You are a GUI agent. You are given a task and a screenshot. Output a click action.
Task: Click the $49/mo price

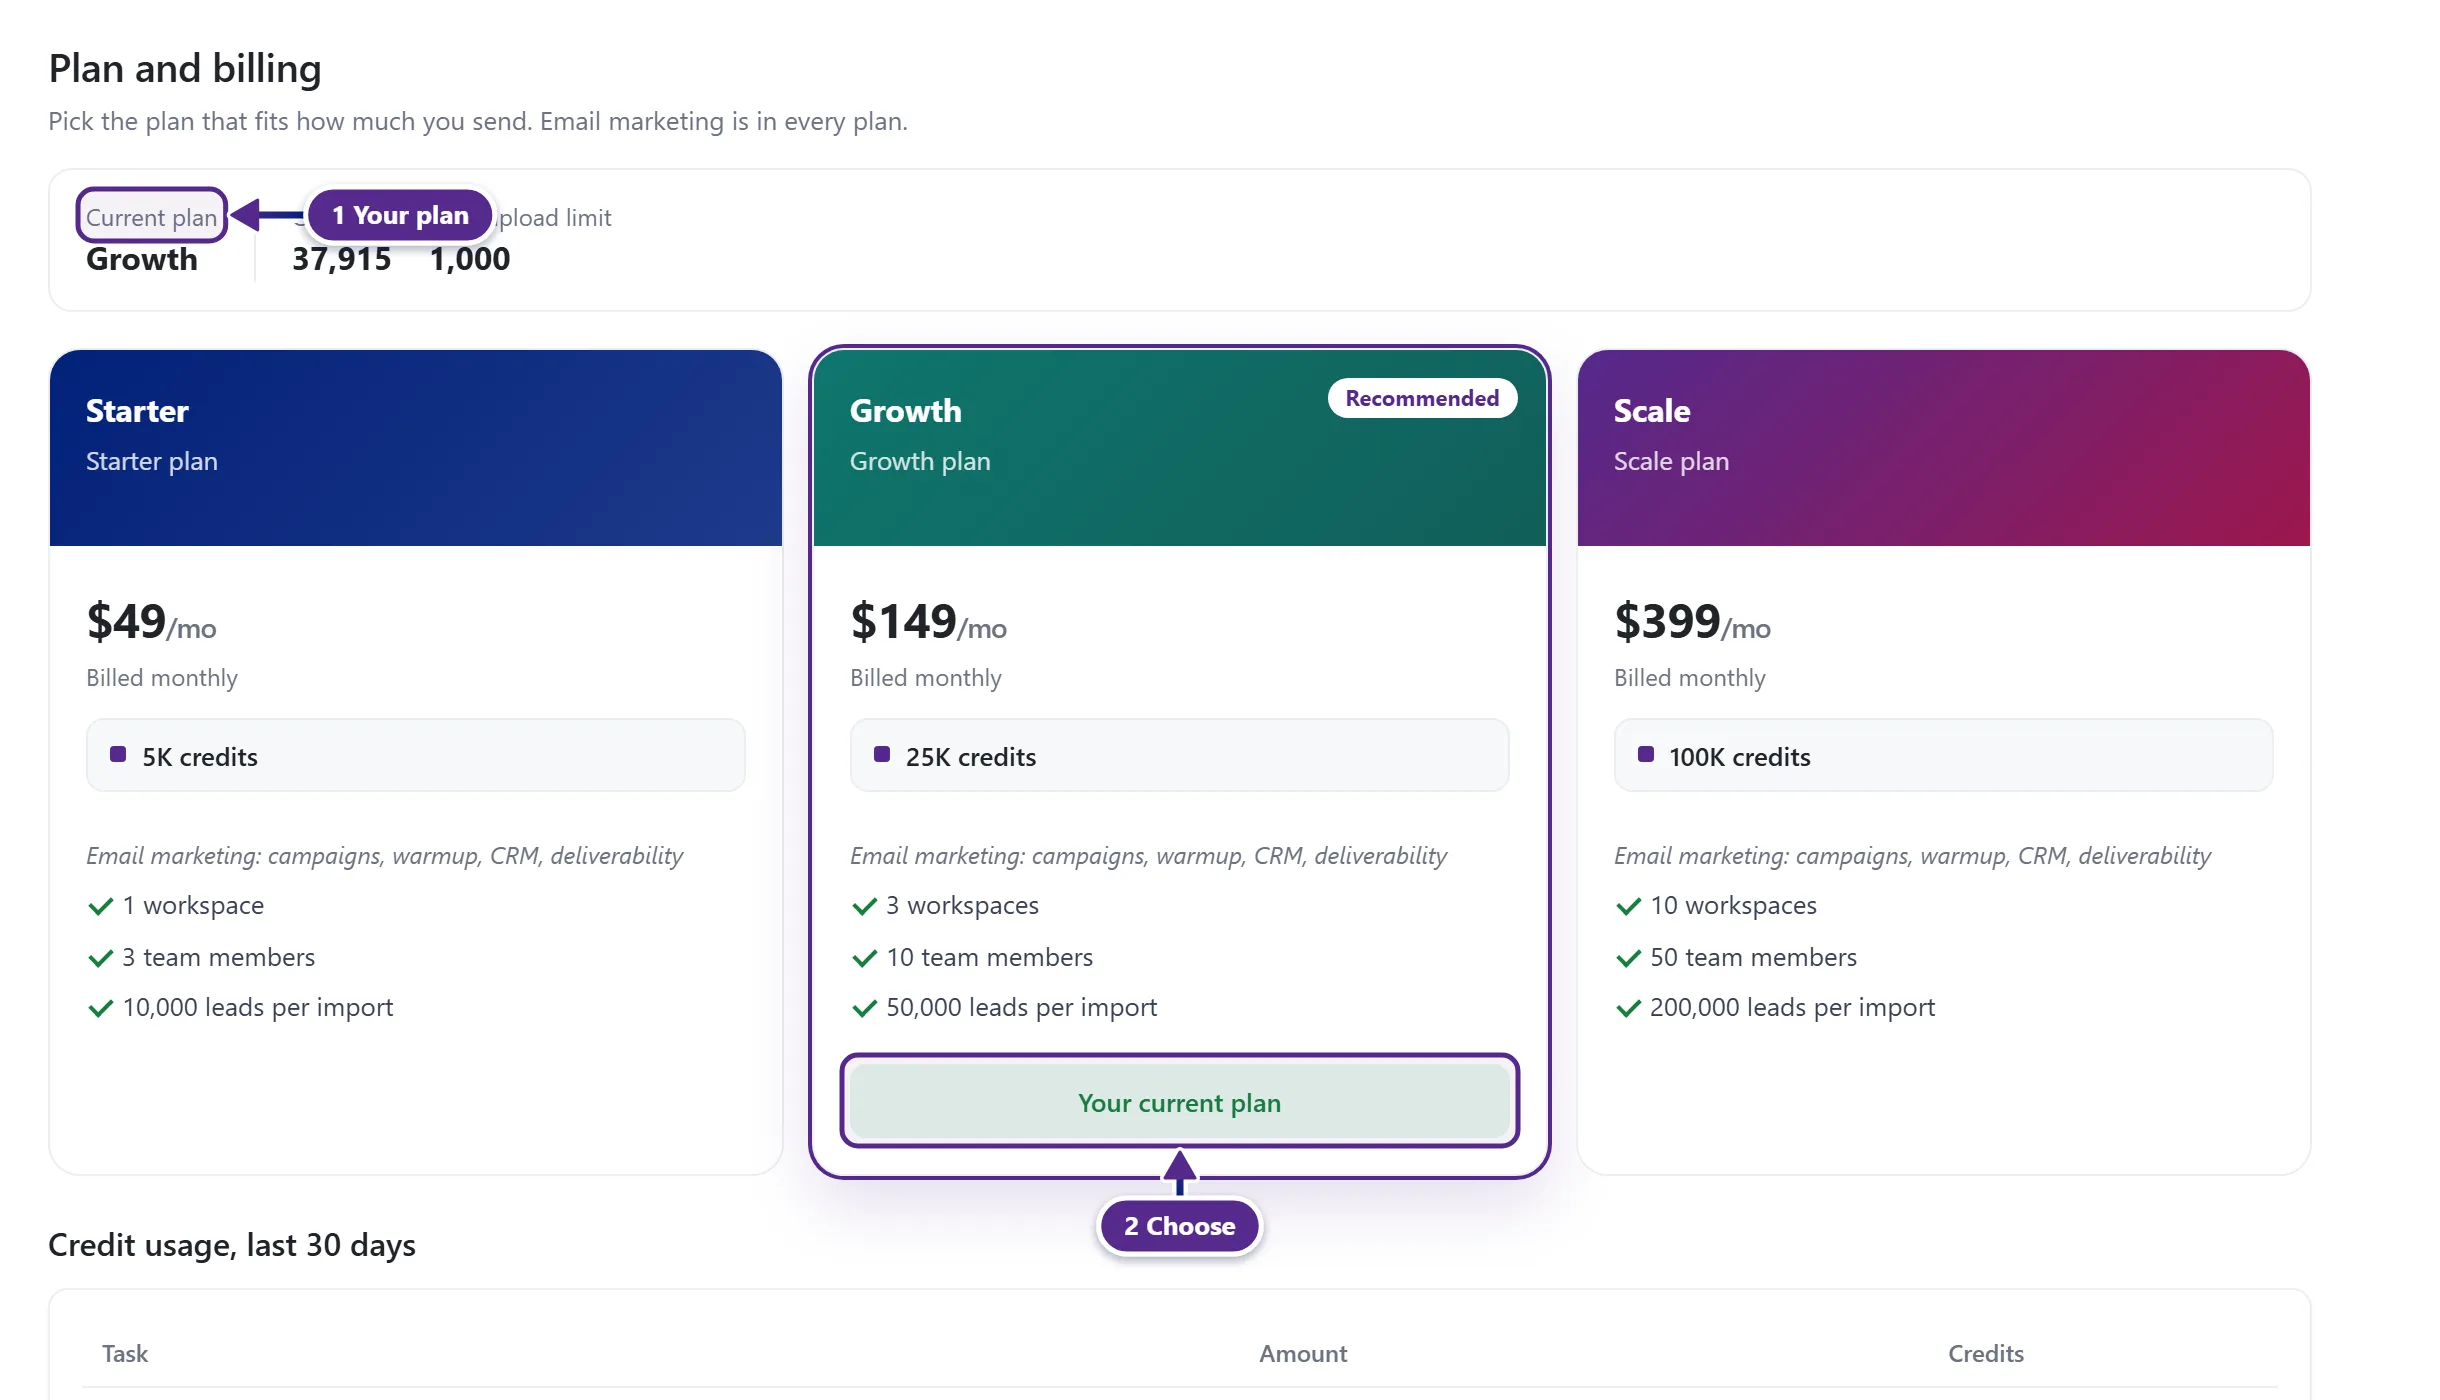click(x=151, y=621)
